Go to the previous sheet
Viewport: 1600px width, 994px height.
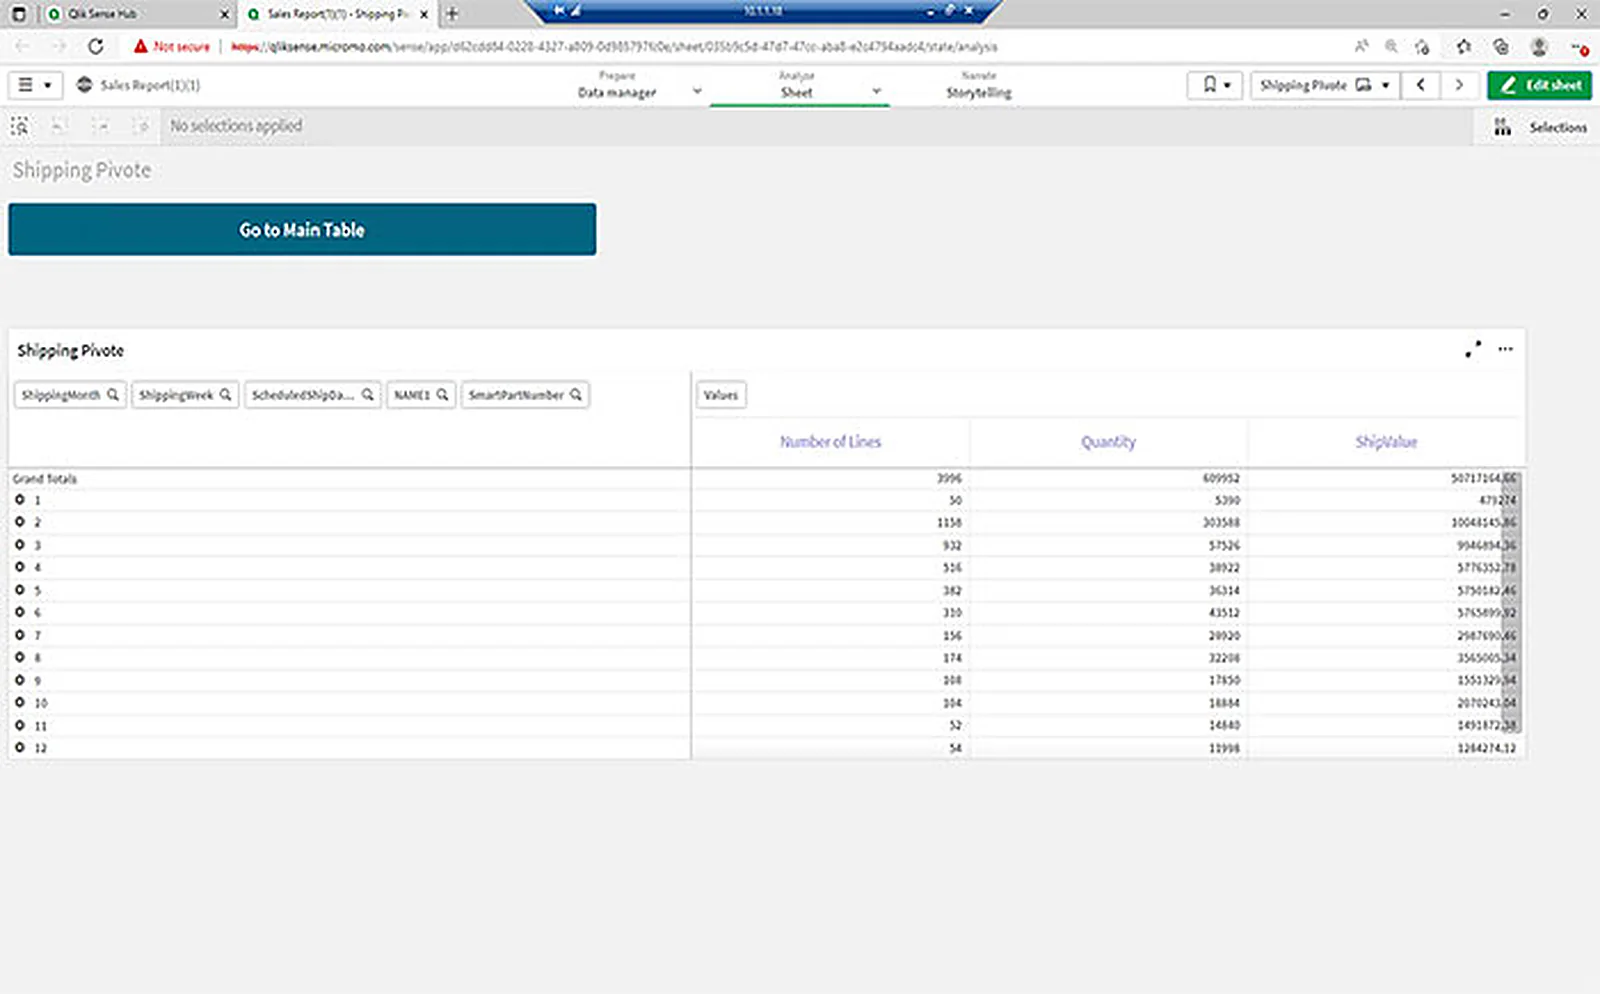[1421, 85]
